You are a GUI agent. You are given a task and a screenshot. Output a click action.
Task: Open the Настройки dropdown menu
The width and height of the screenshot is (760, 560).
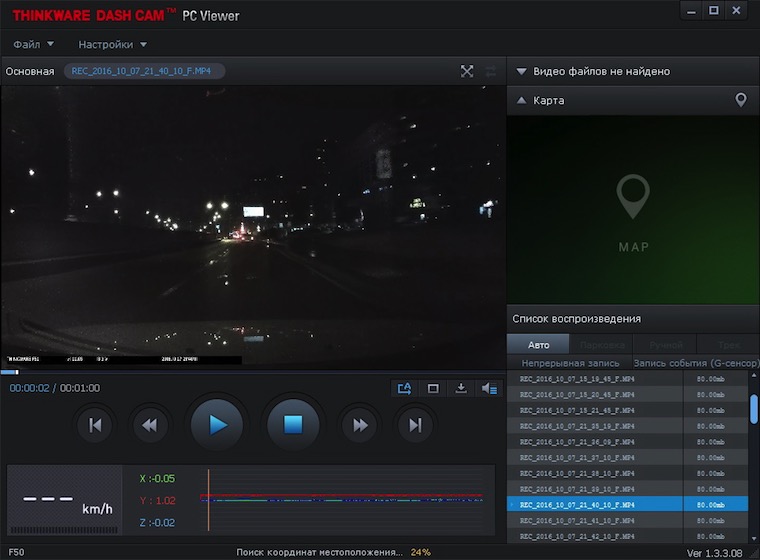(x=112, y=44)
